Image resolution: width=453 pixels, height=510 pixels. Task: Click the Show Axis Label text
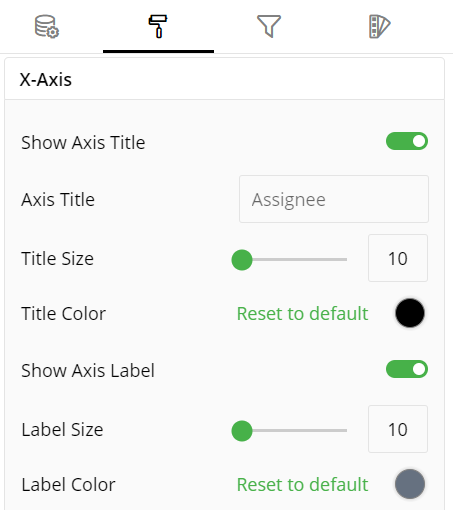pyautogui.click(x=88, y=370)
